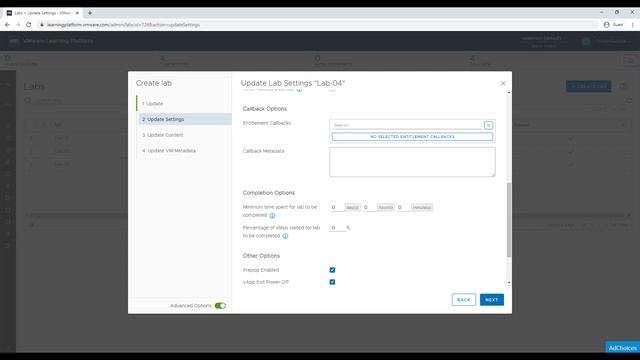
Task: Click the browser address bar URL
Action: coord(123,25)
